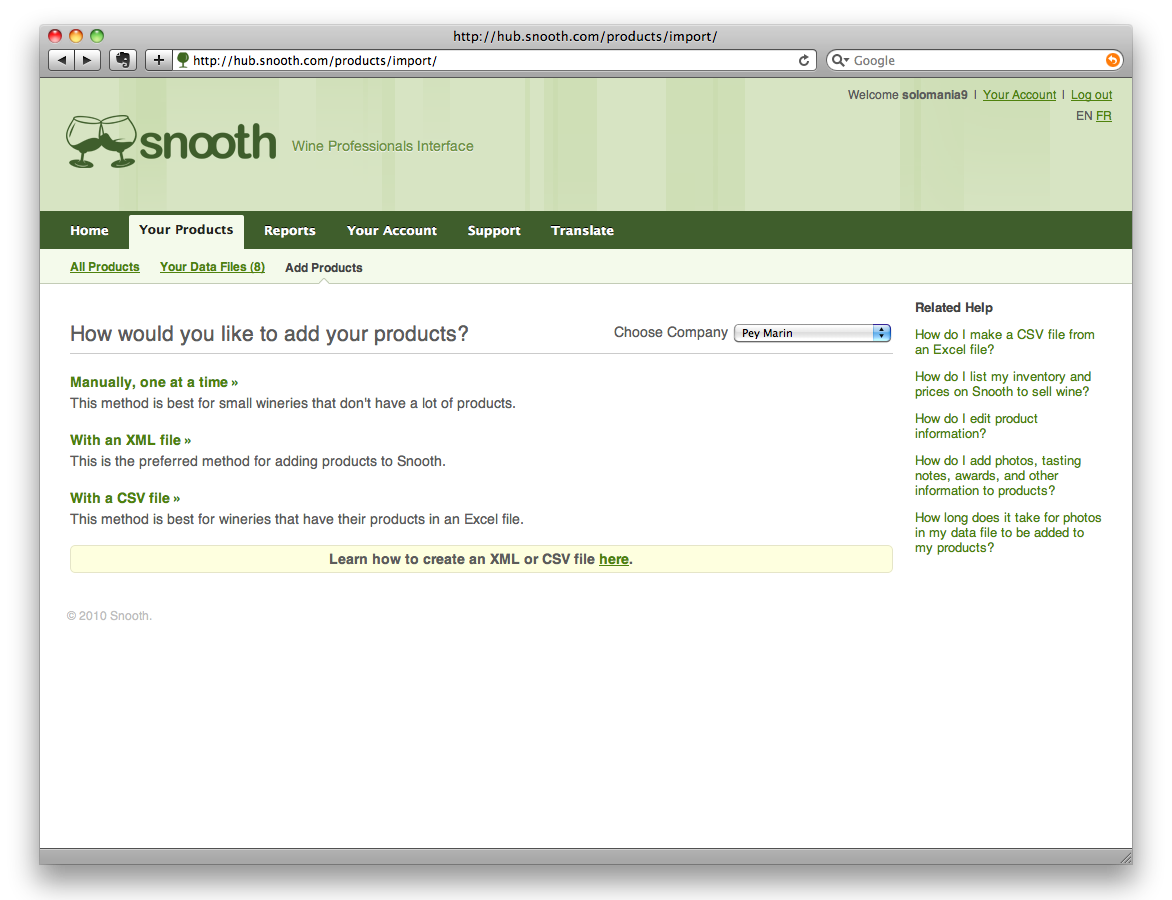Click the yellow minimize window button
The height and width of the screenshot is (900, 1172).
75,35
